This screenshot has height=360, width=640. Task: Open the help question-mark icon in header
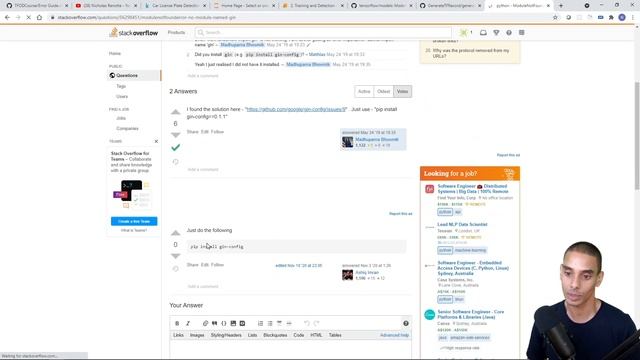click(x=509, y=33)
